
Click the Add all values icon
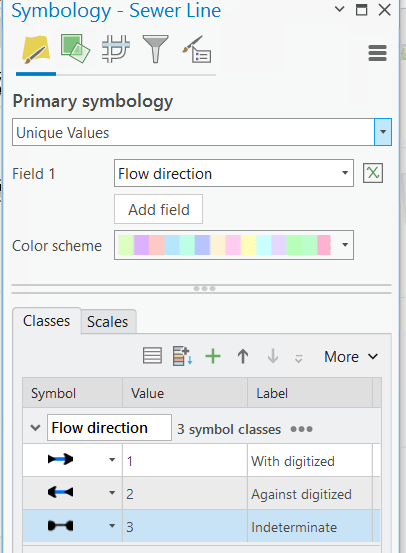pyautogui.click(x=182, y=356)
